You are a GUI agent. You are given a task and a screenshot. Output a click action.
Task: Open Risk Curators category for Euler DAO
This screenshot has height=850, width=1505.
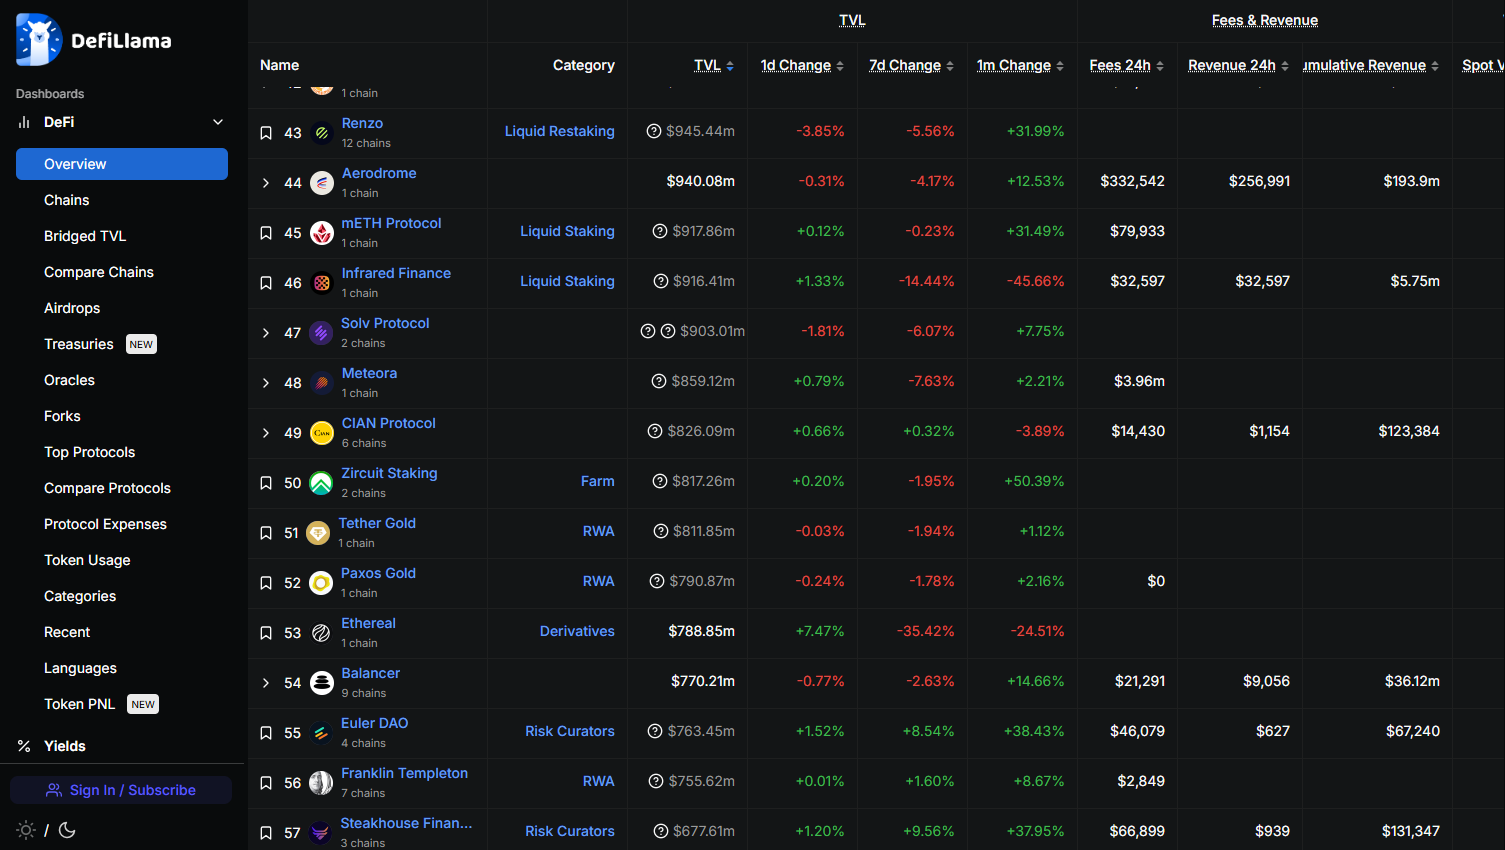[x=570, y=731]
